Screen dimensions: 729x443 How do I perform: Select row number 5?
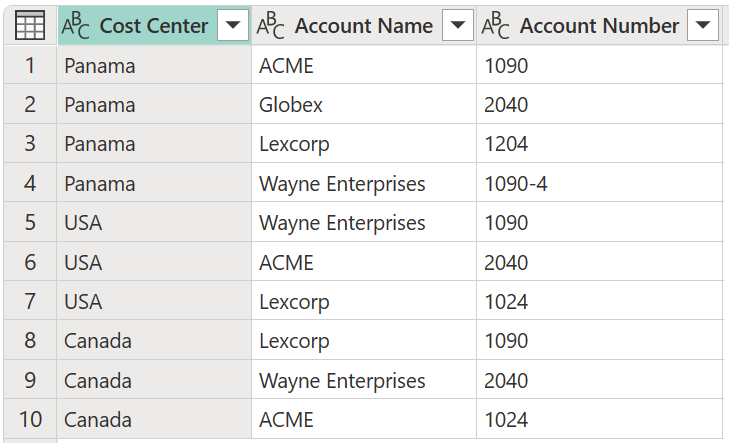pos(30,222)
